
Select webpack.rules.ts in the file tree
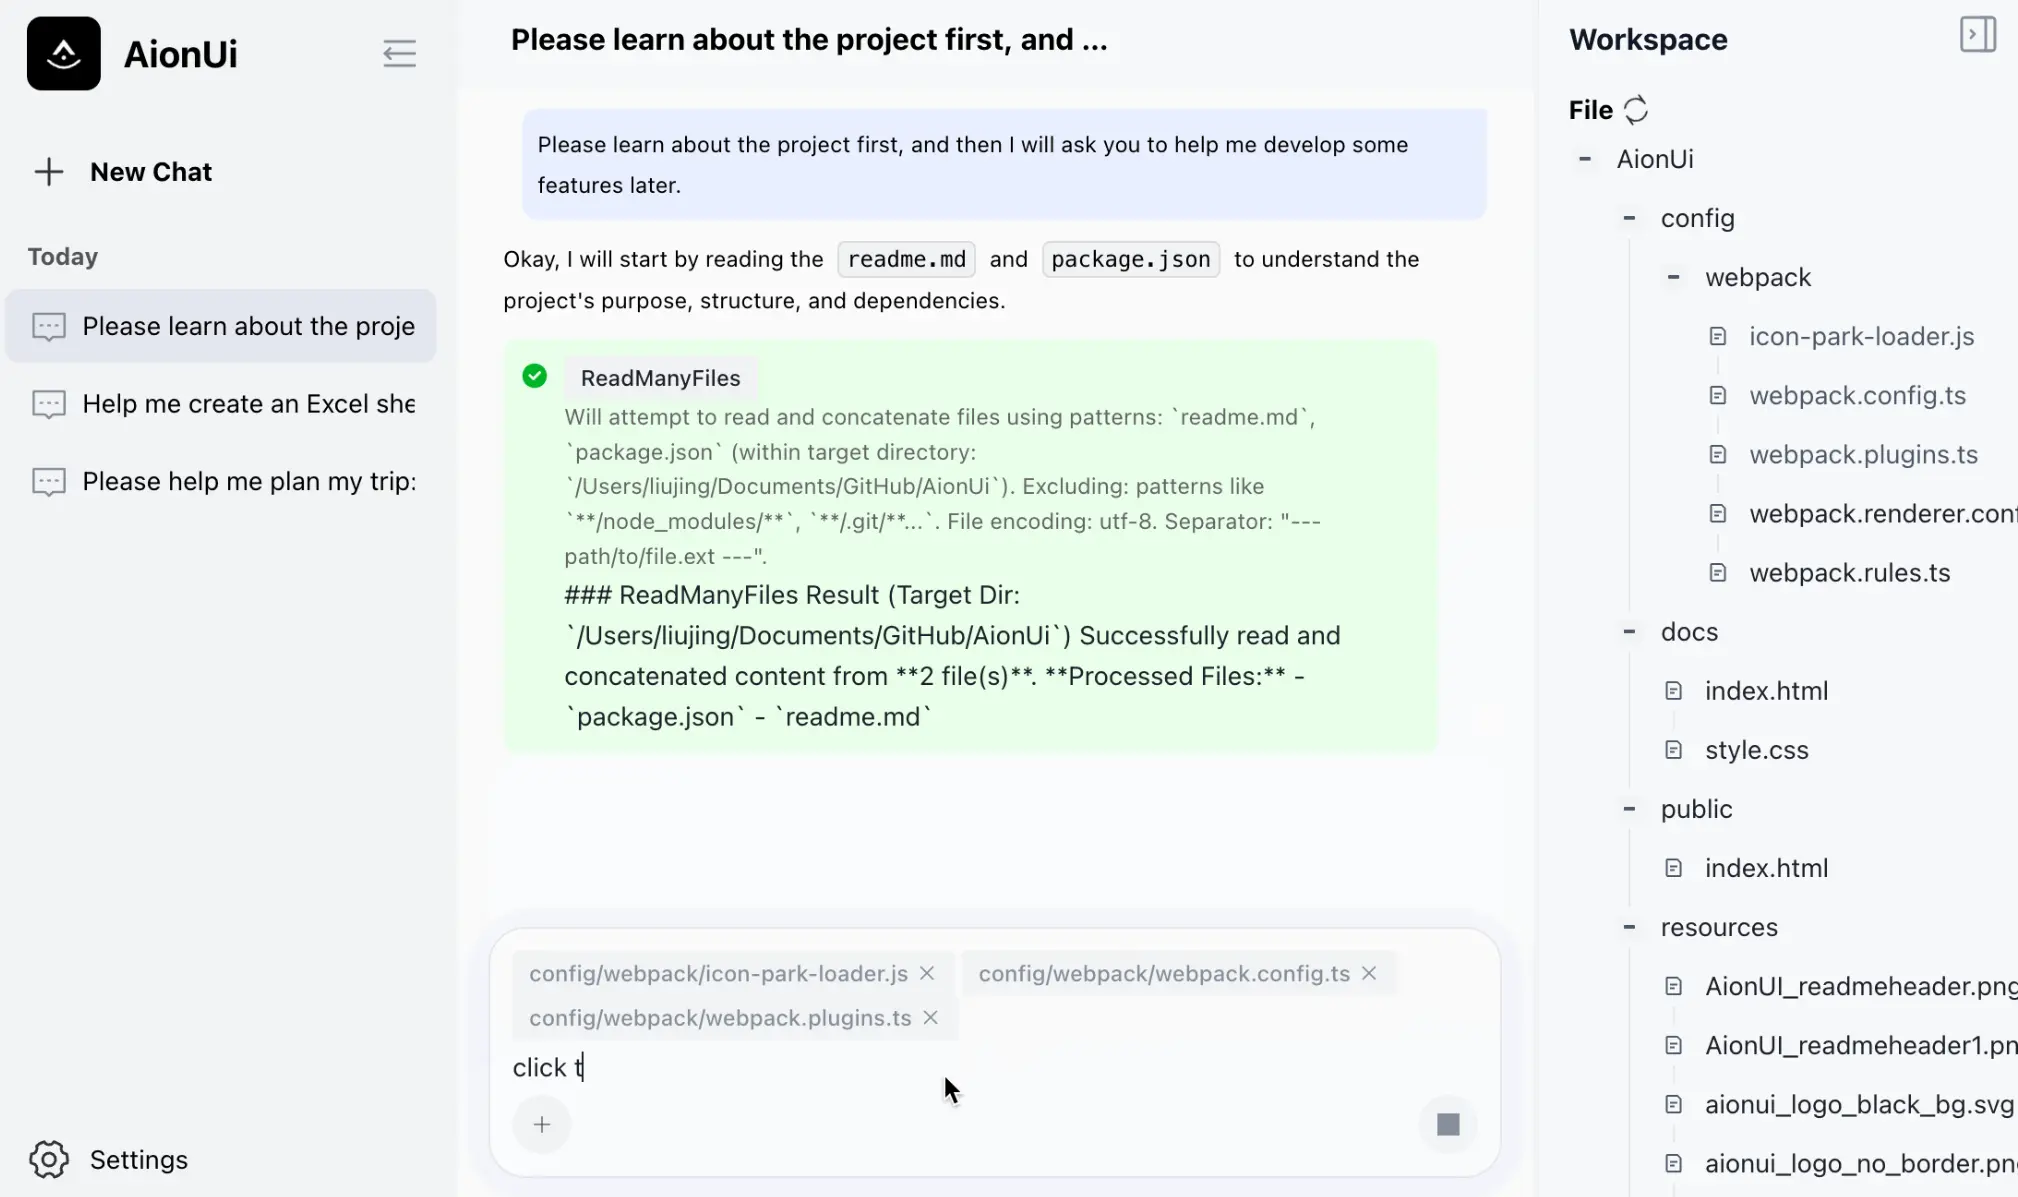coord(1849,573)
